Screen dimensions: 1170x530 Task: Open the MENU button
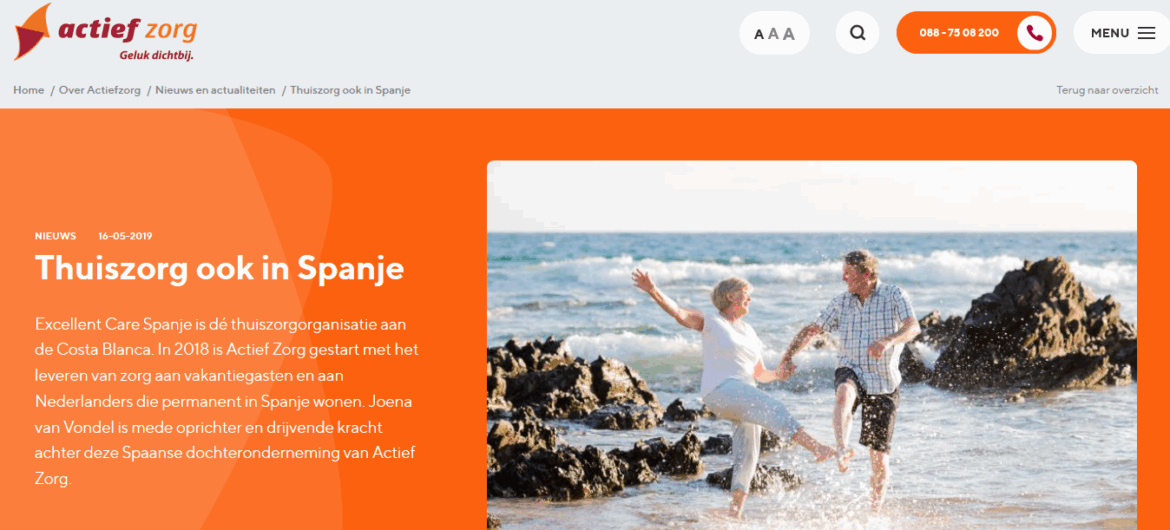(1121, 33)
